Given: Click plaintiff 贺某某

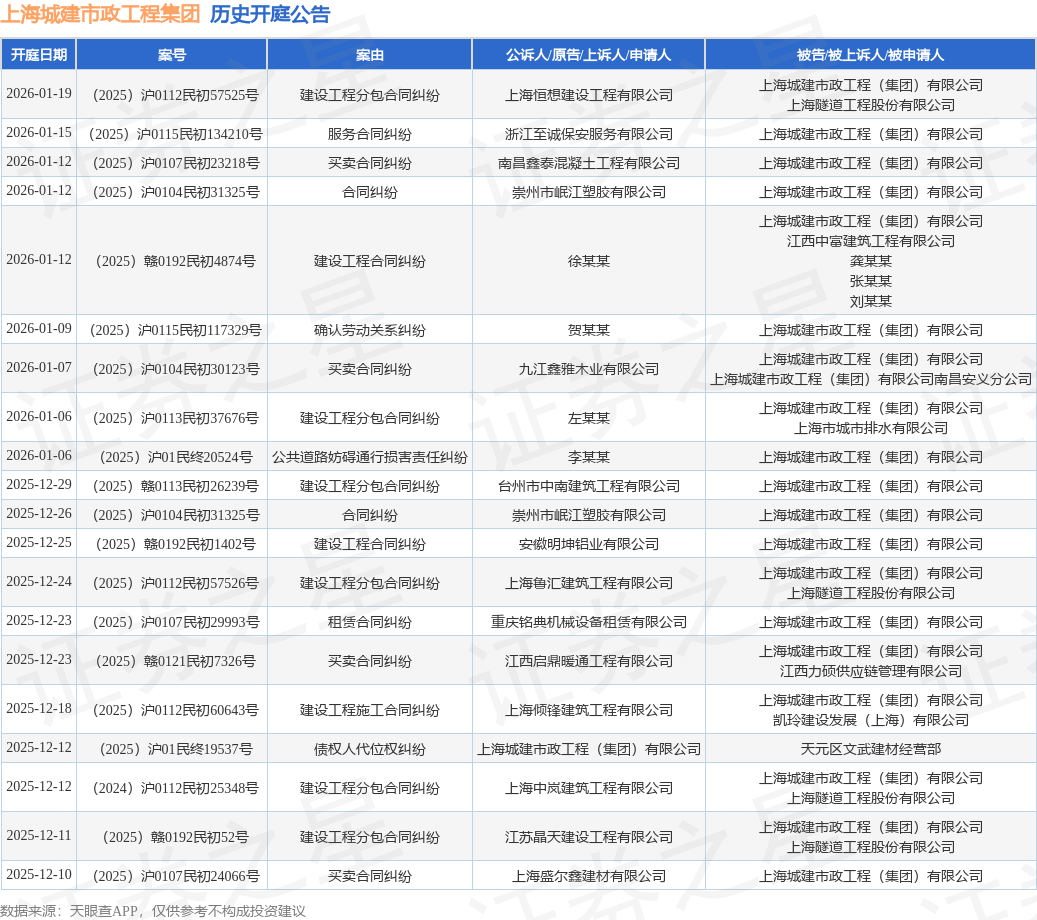Looking at the screenshot, I should (x=588, y=330).
